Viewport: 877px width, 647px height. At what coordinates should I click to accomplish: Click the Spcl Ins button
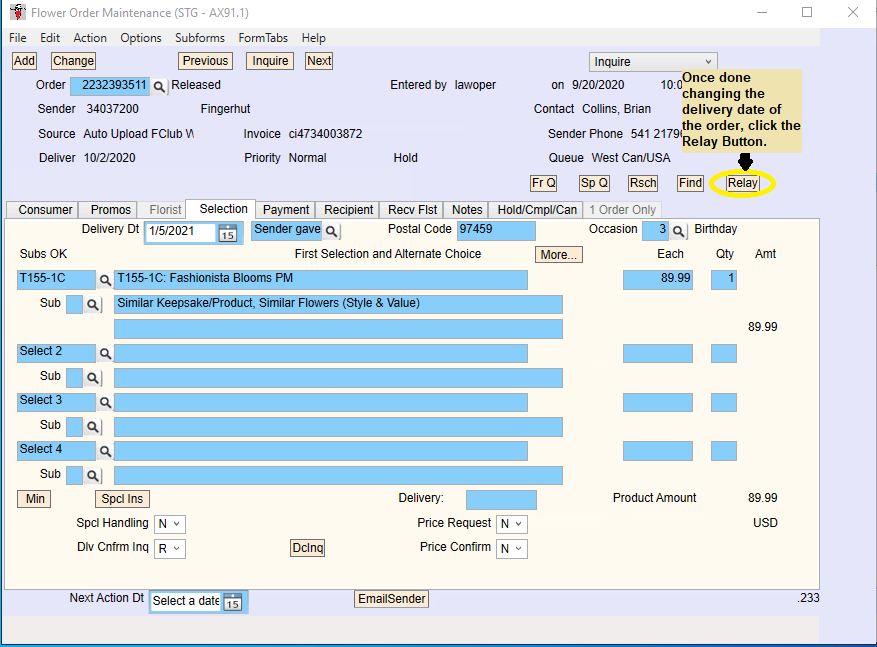[x=122, y=499]
